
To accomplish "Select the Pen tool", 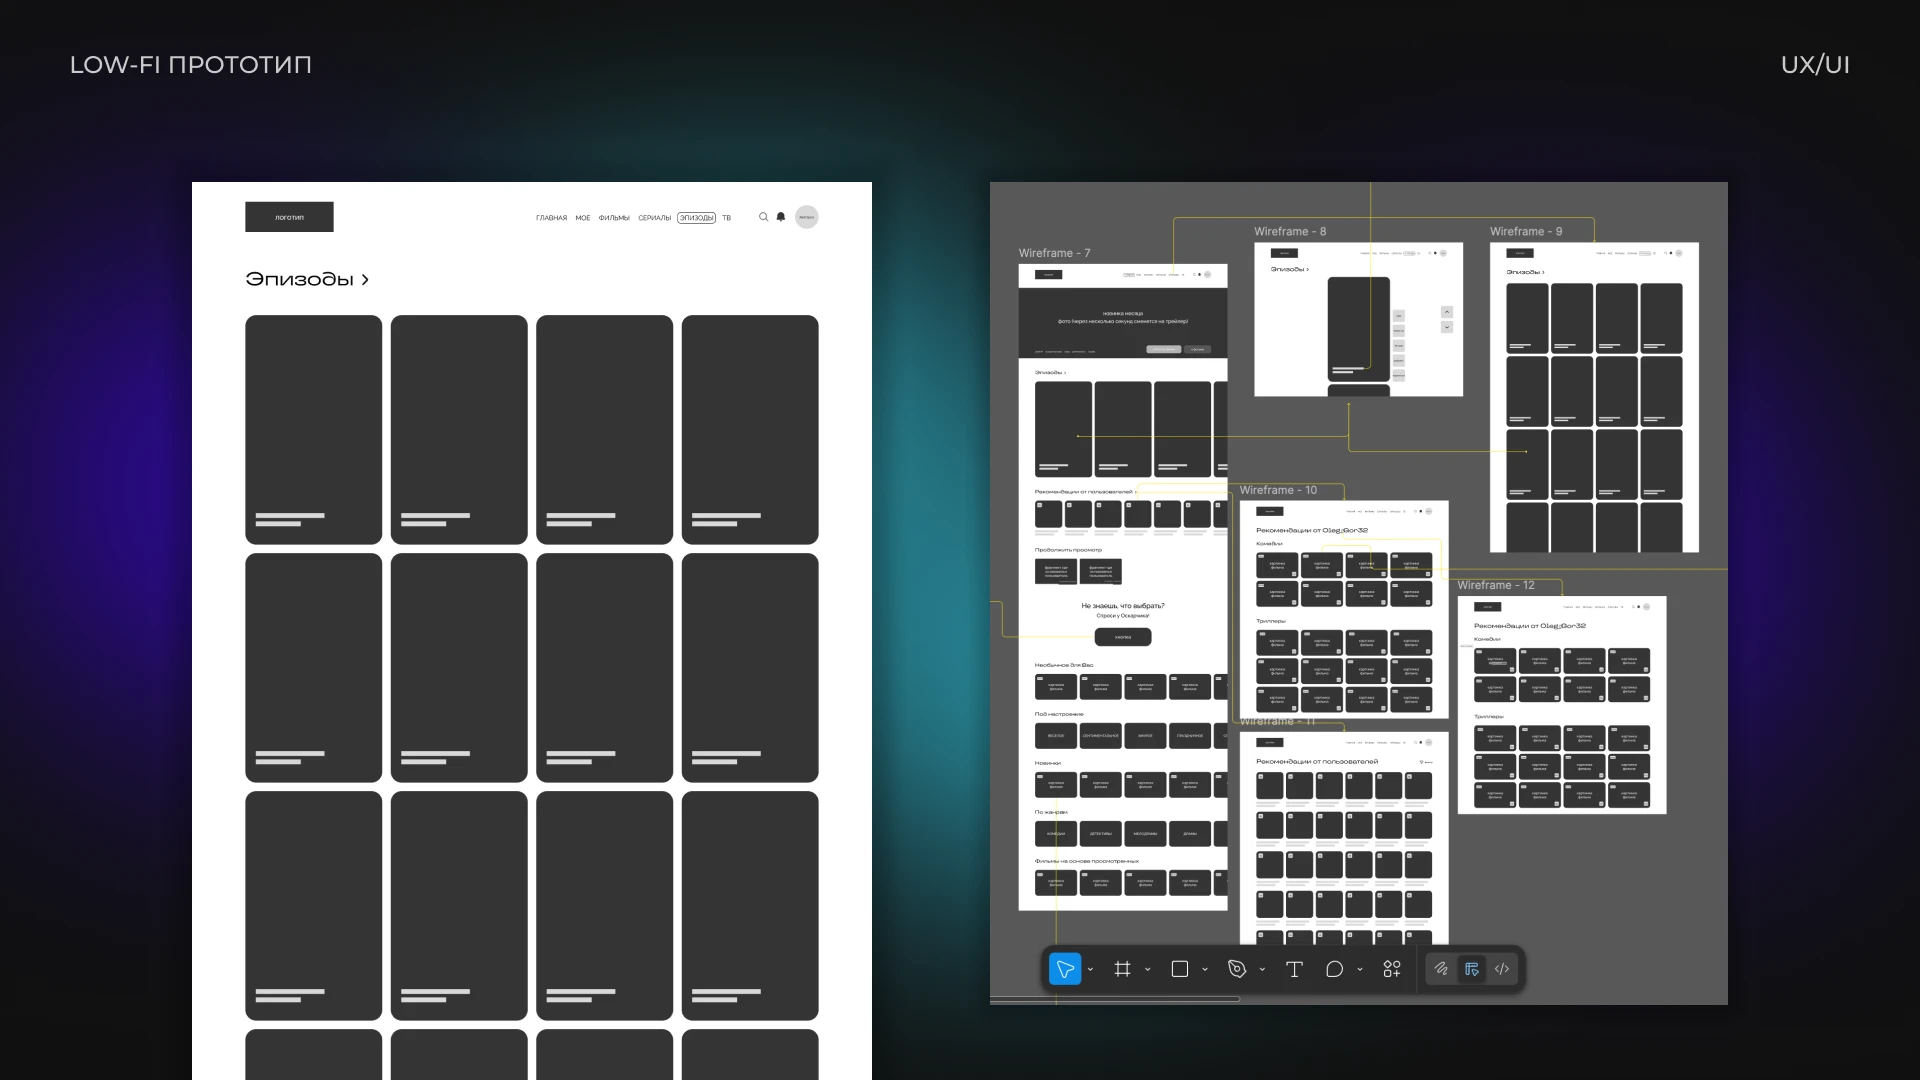I will (x=1237, y=969).
